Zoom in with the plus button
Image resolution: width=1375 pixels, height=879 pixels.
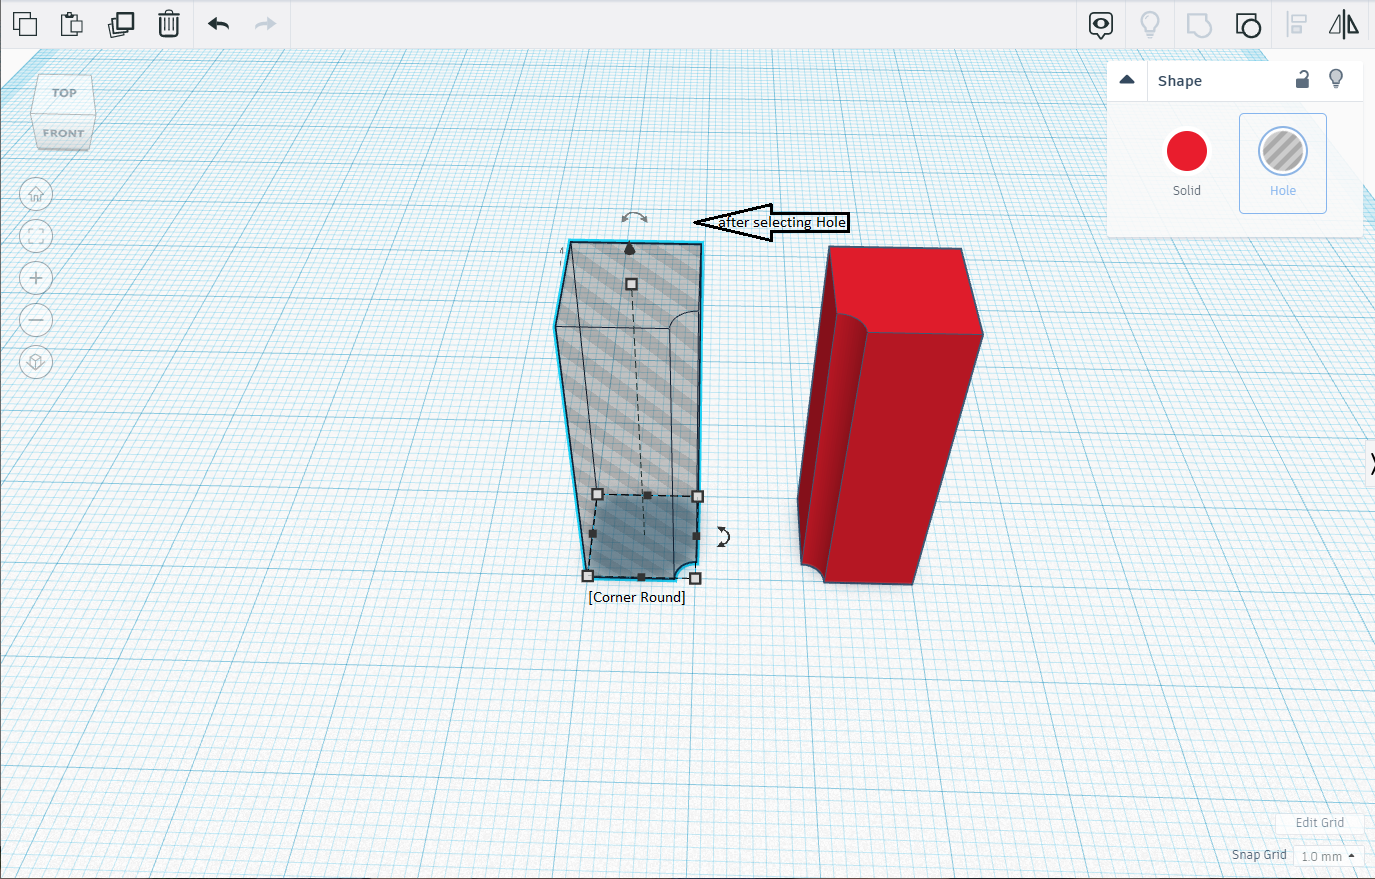coord(36,278)
